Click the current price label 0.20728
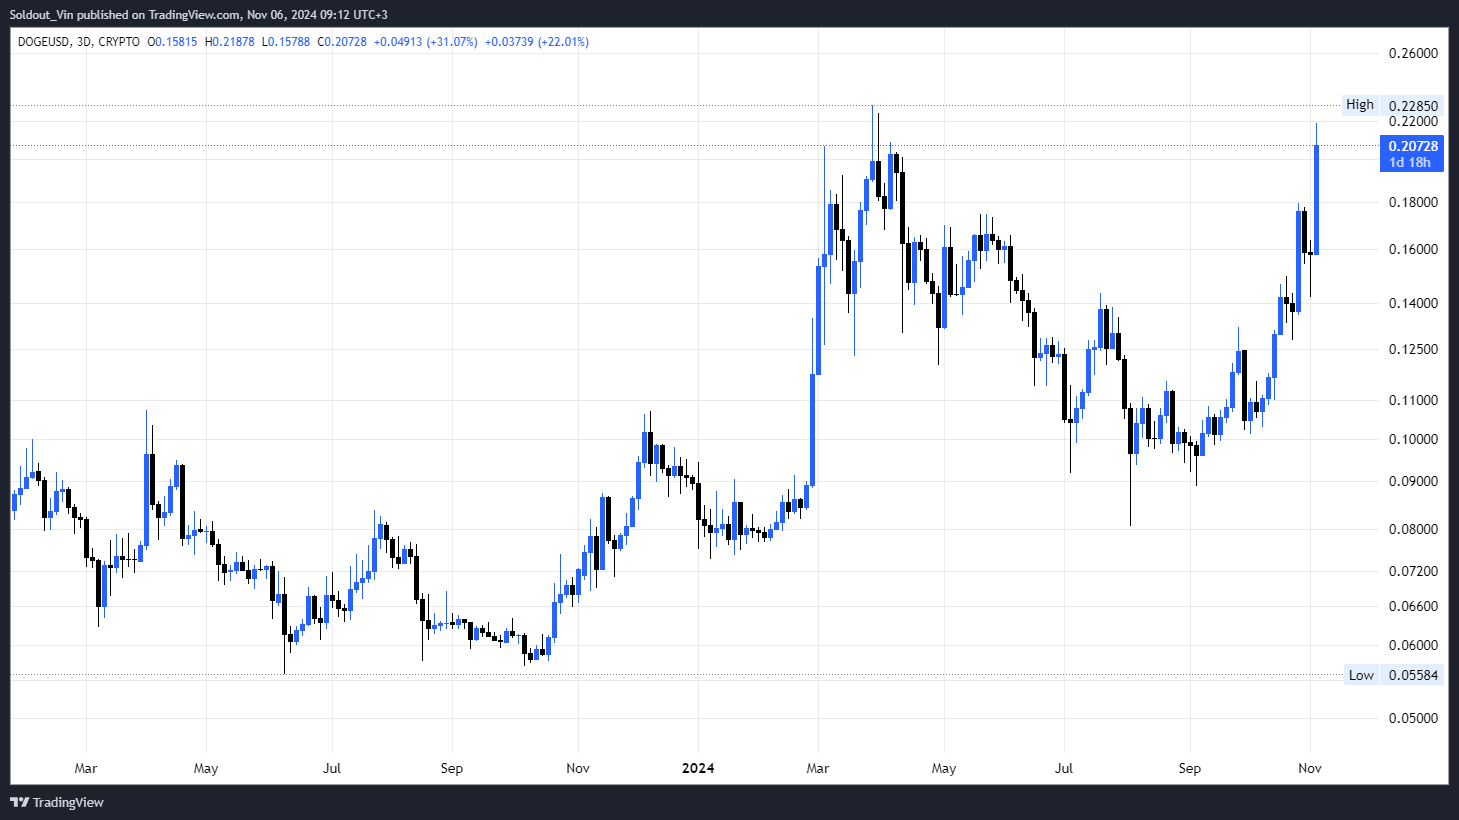Screen dimensions: 1459x820 (x=1412, y=146)
